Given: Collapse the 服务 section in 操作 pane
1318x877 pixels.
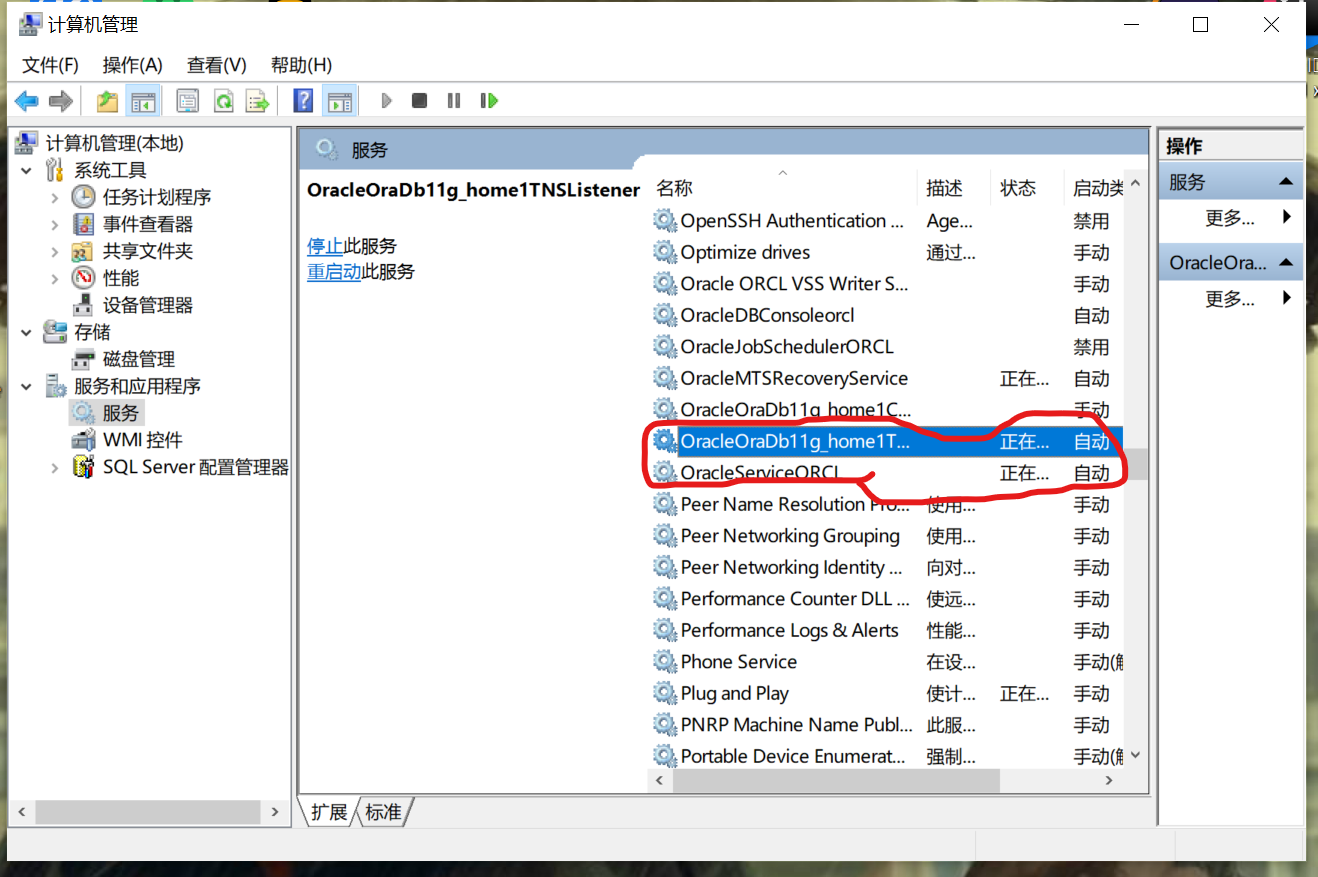Looking at the screenshot, I should coord(1286,183).
